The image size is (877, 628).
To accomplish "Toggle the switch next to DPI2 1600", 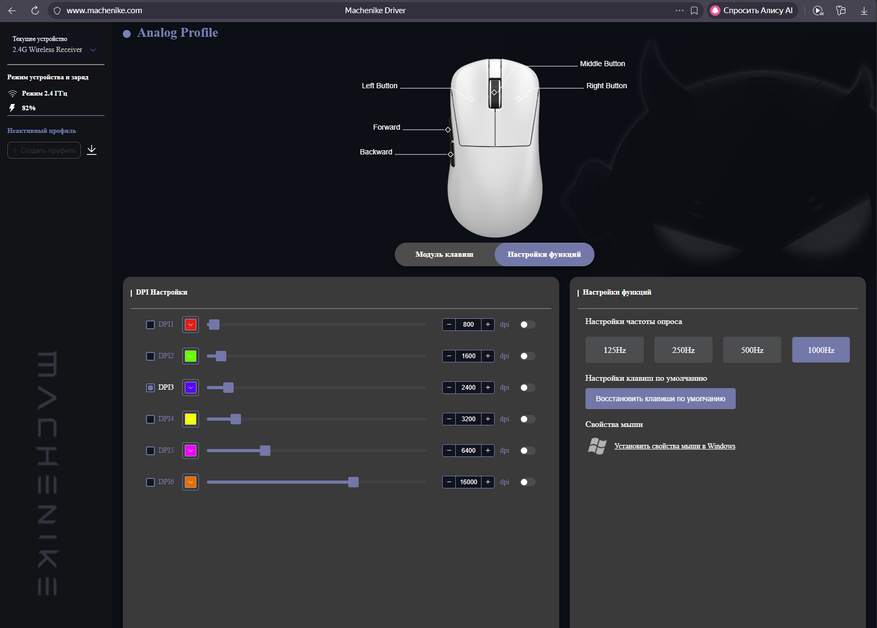I will pos(527,356).
